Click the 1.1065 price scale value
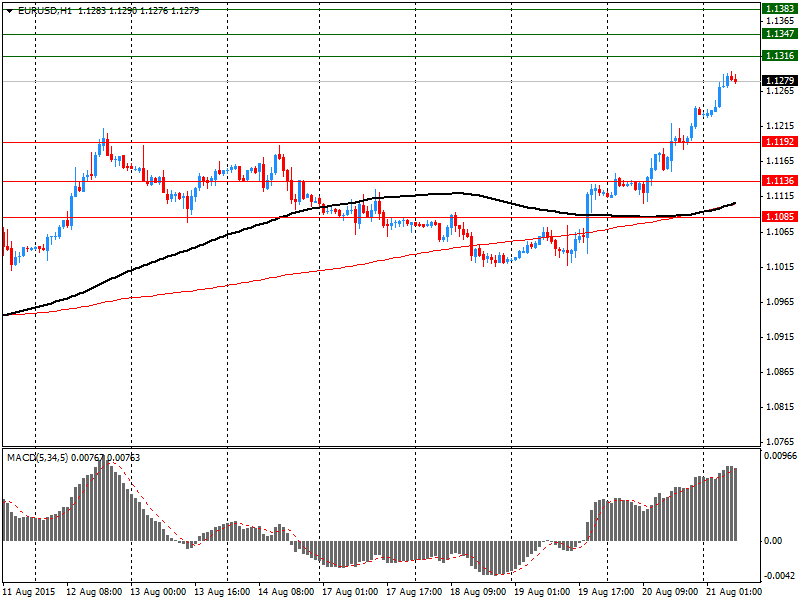The image size is (800, 600). click(780, 232)
